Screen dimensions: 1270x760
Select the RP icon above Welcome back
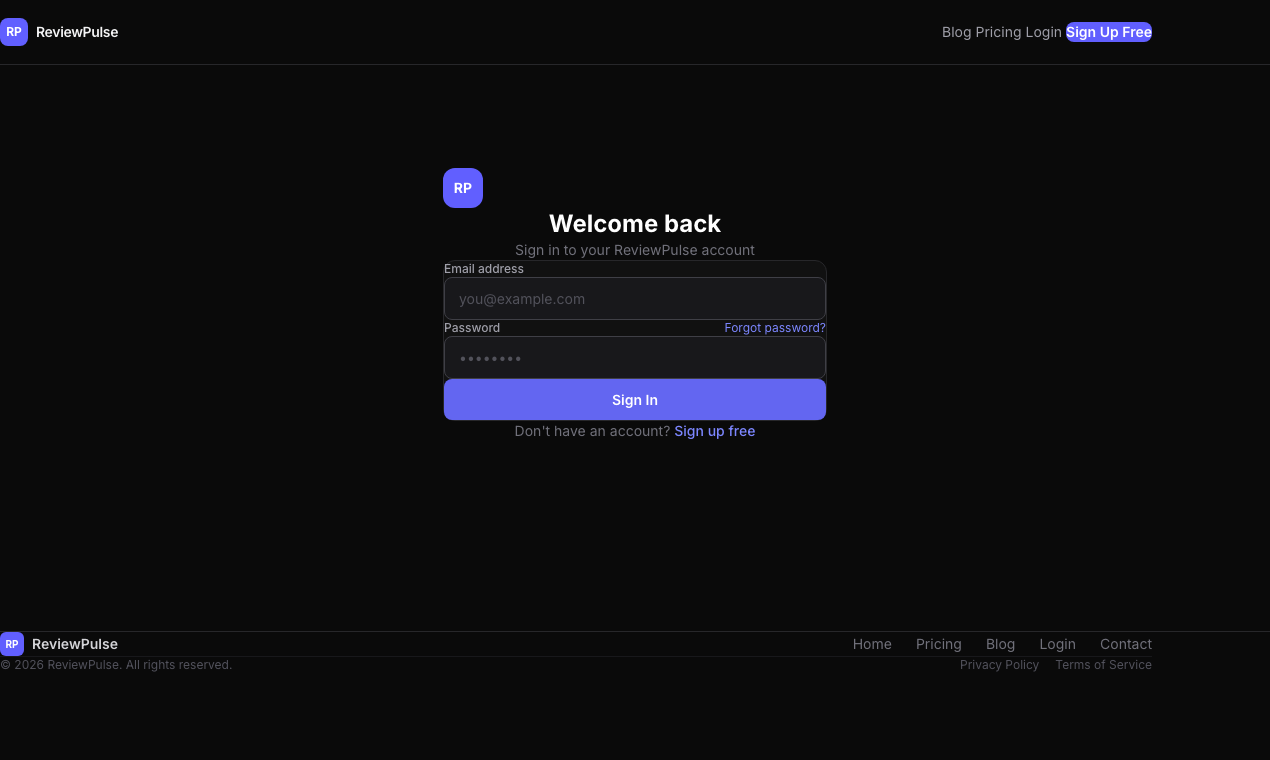click(x=462, y=188)
